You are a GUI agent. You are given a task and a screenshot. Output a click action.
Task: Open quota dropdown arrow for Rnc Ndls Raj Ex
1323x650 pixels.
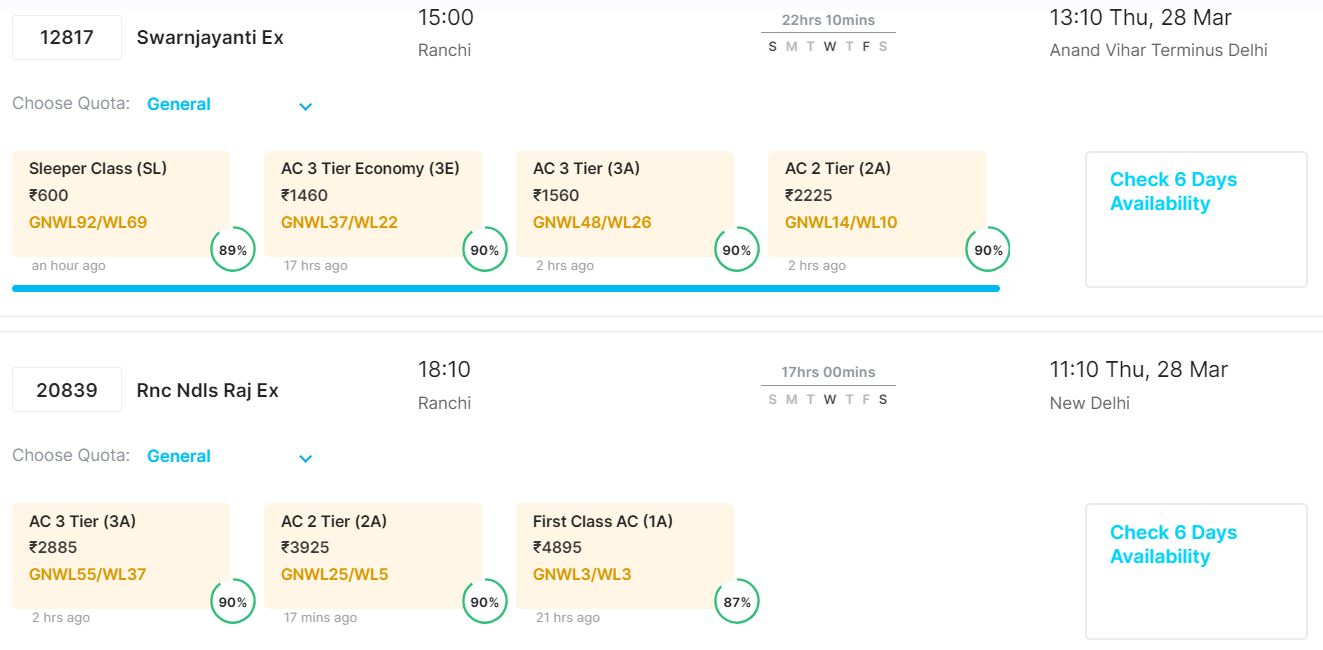pyautogui.click(x=306, y=458)
